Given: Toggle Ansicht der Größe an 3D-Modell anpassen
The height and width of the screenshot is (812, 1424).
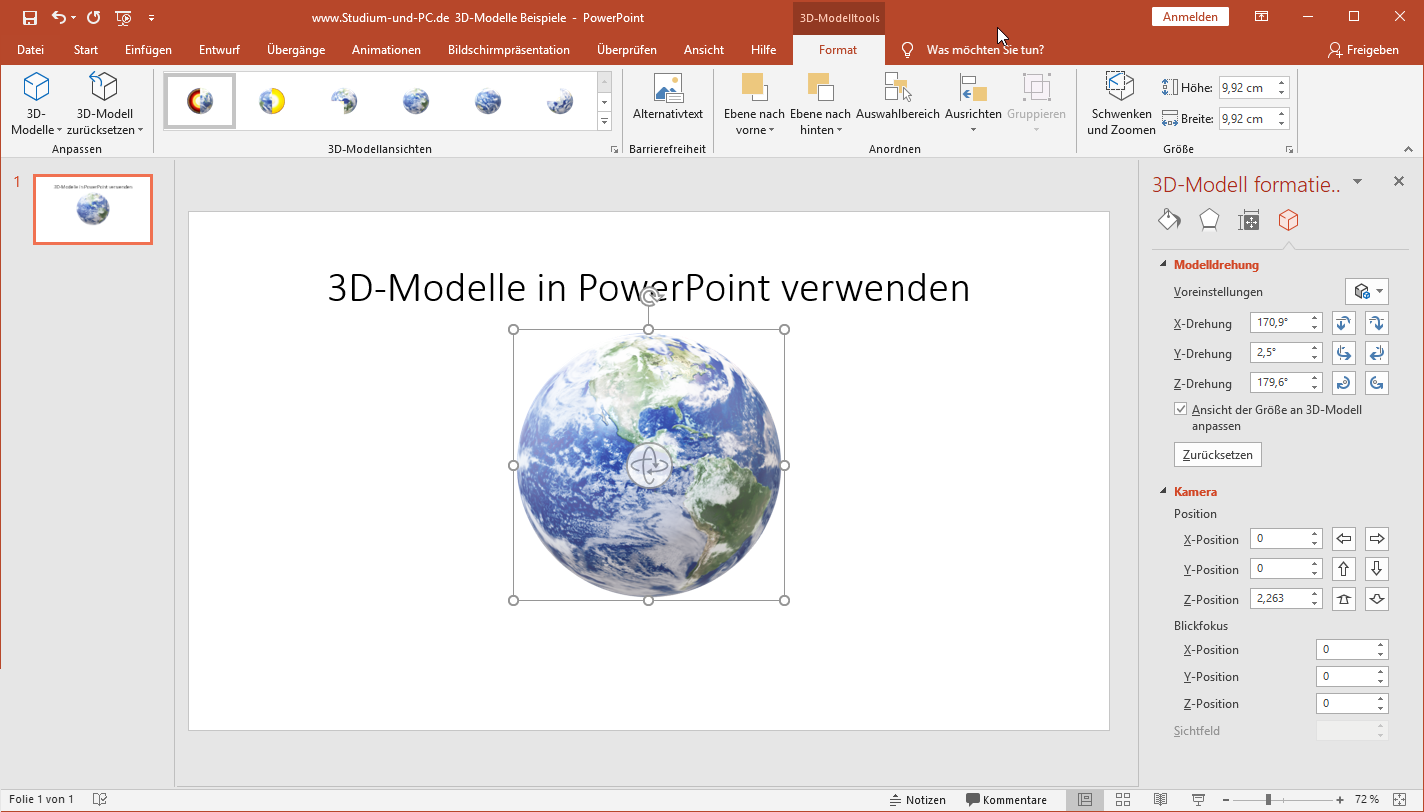Looking at the screenshot, I should (1181, 410).
